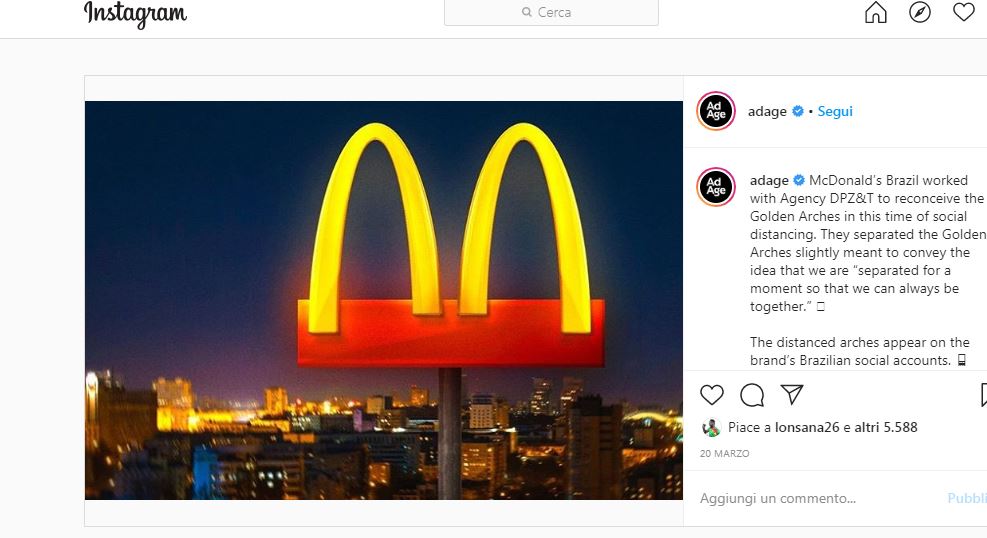987x538 pixels.
Task: Open the activity heart icon in header
Action: pyautogui.click(x=964, y=12)
